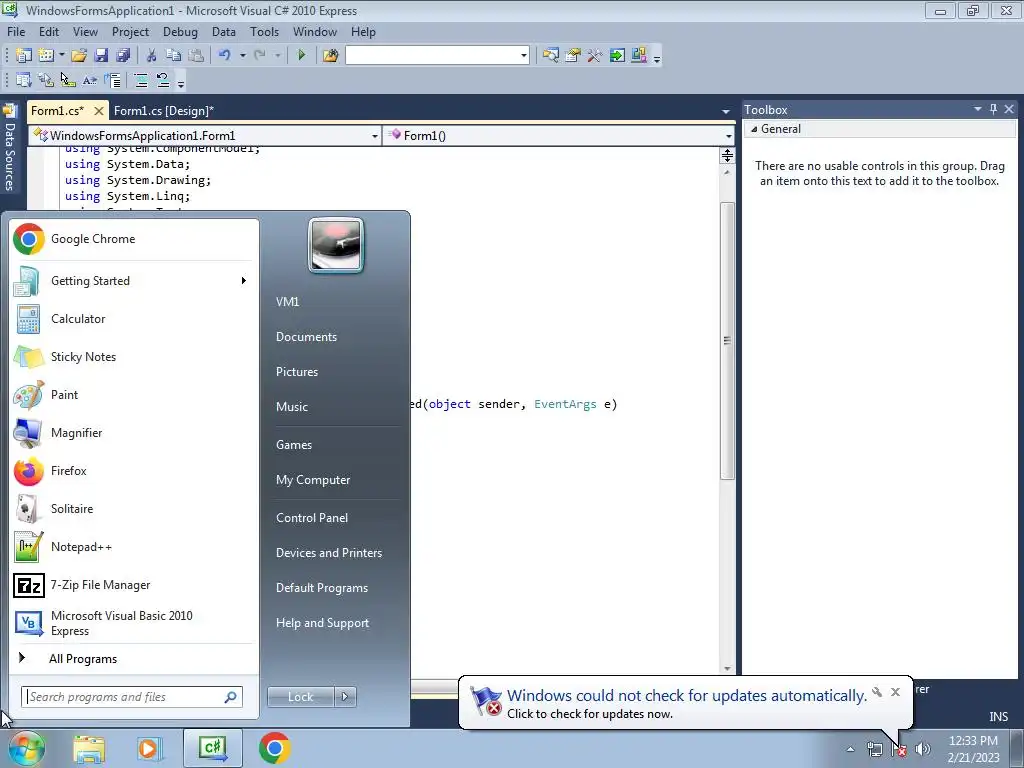Cut selection using the scissors icon
This screenshot has width=1024, height=768.
click(x=152, y=56)
